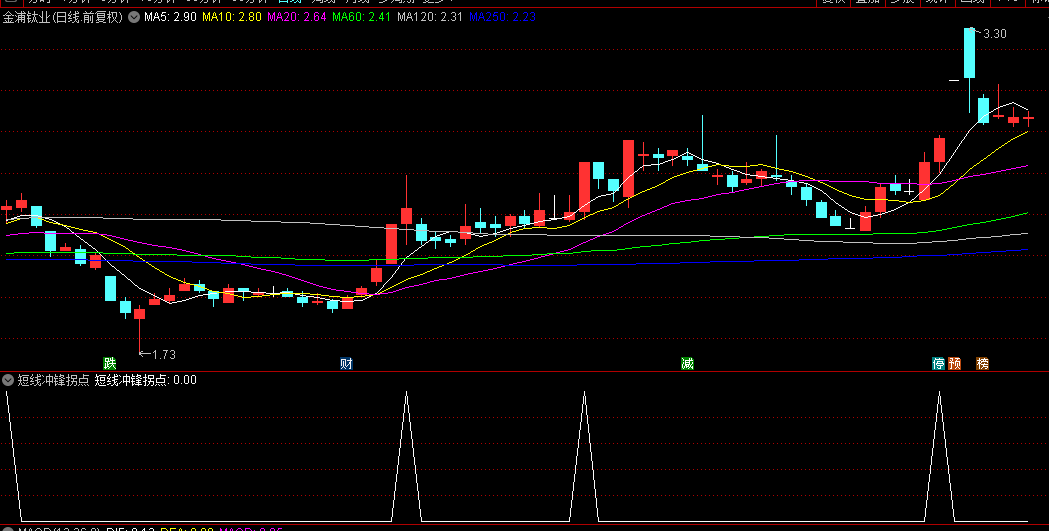Select the green MA60: 2.41 label
This screenshot has height=531, width=1049.
coord(361,17)
